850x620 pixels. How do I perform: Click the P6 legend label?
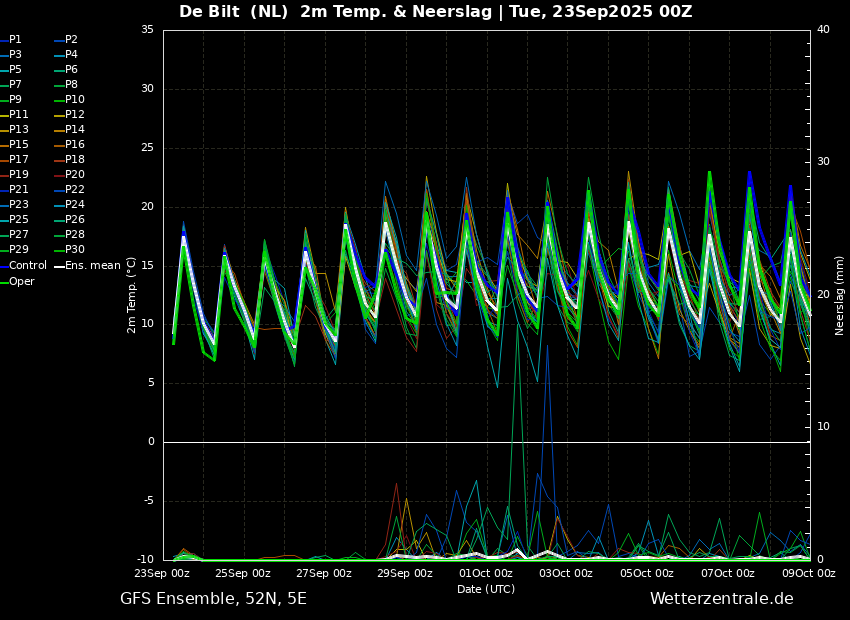tap(71, 69)
